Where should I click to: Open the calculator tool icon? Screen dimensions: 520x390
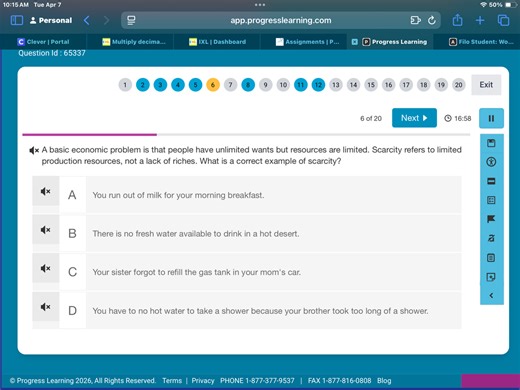491,200
